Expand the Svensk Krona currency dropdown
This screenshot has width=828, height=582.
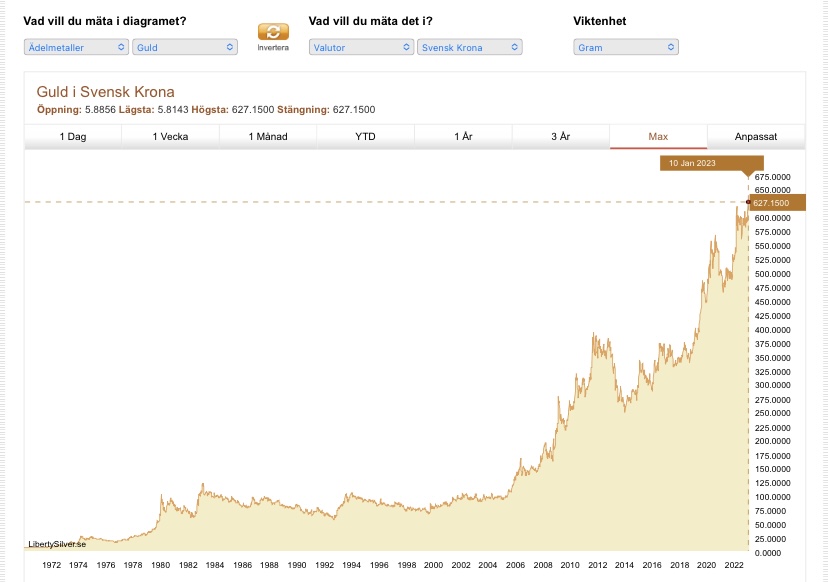click(470, 47)
